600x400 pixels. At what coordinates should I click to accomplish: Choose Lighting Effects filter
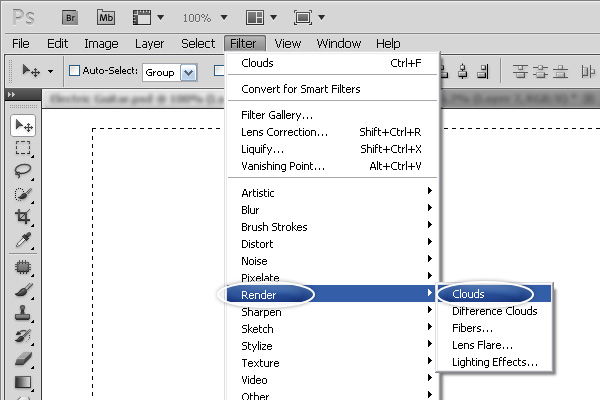[494, 362]
